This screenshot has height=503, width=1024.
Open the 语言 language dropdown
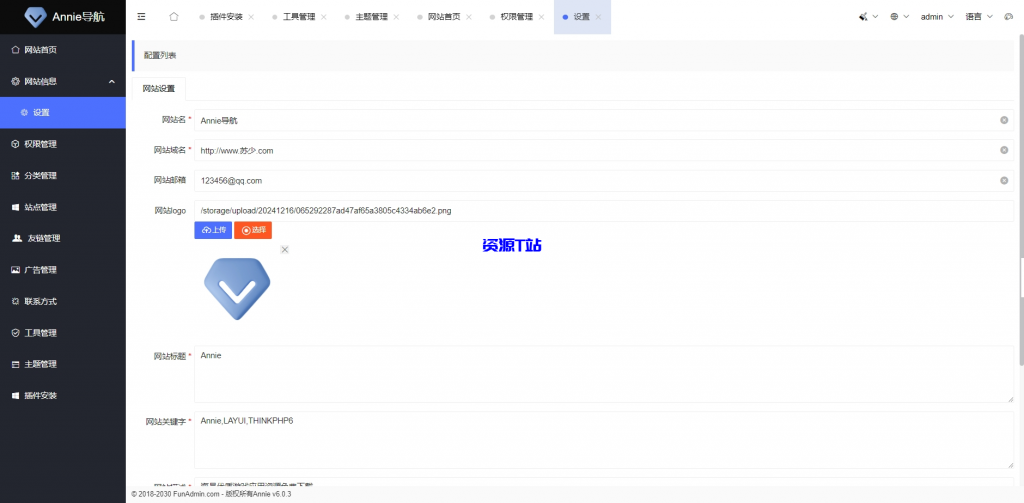click(979, 17)
